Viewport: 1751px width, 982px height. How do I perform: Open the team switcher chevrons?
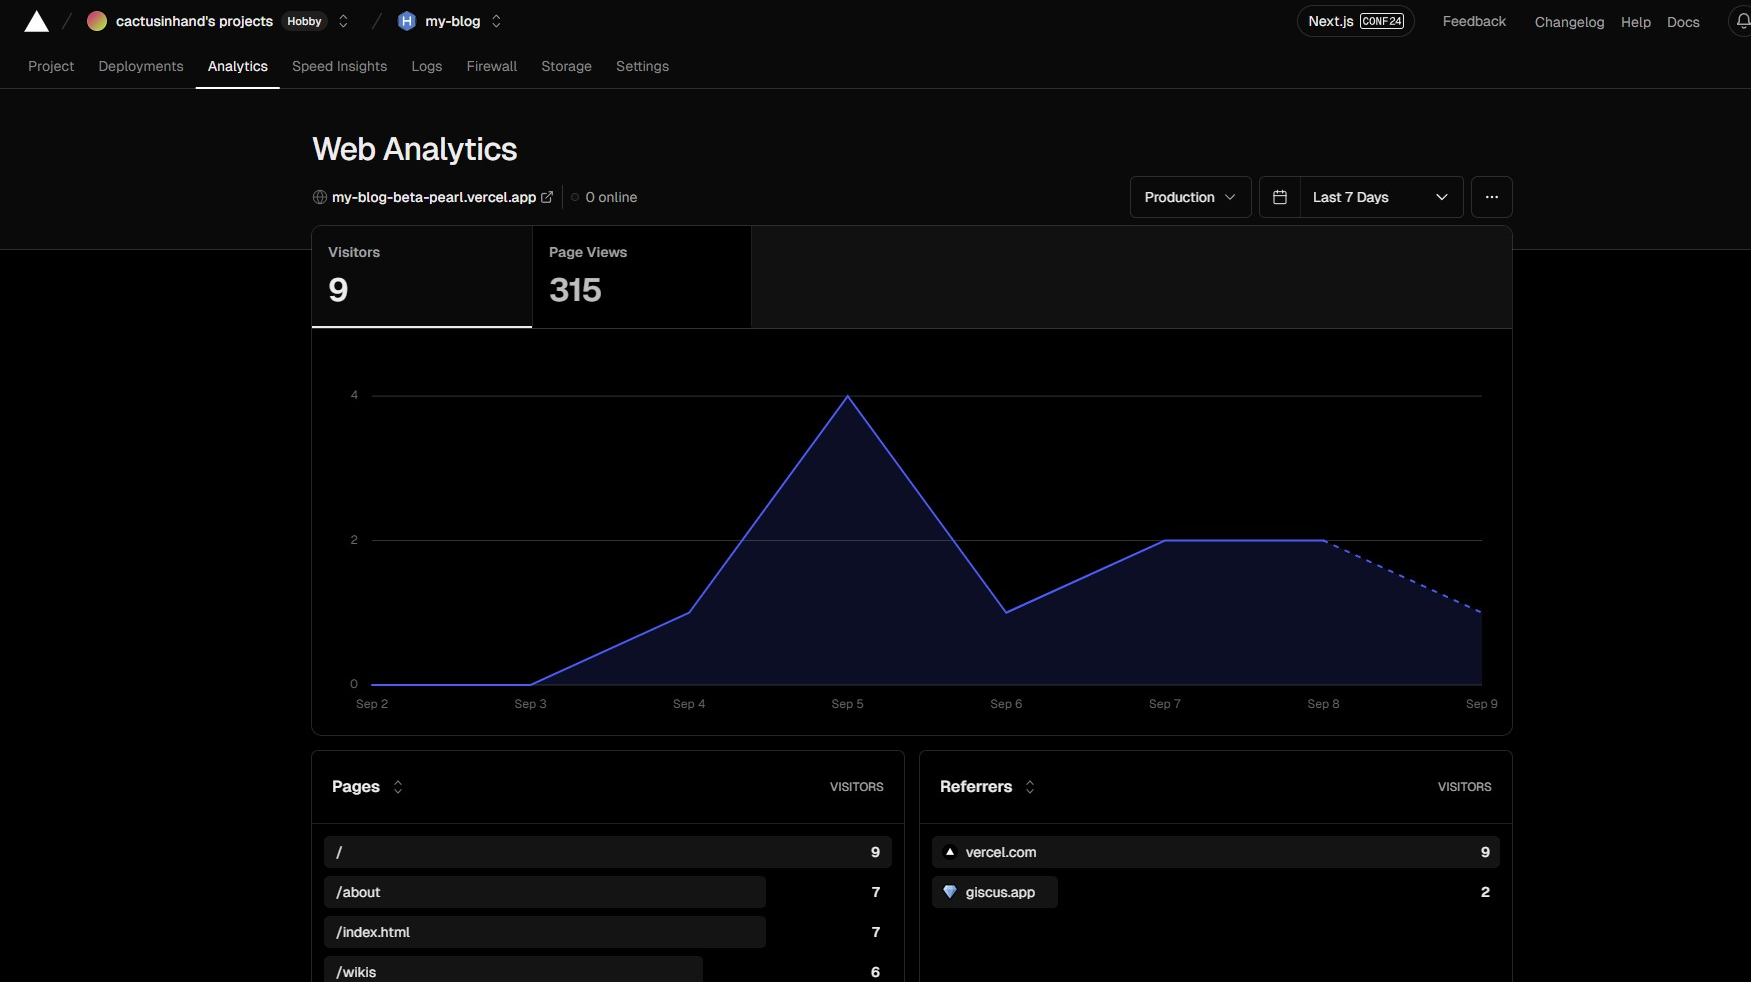[x=343, y=21]
